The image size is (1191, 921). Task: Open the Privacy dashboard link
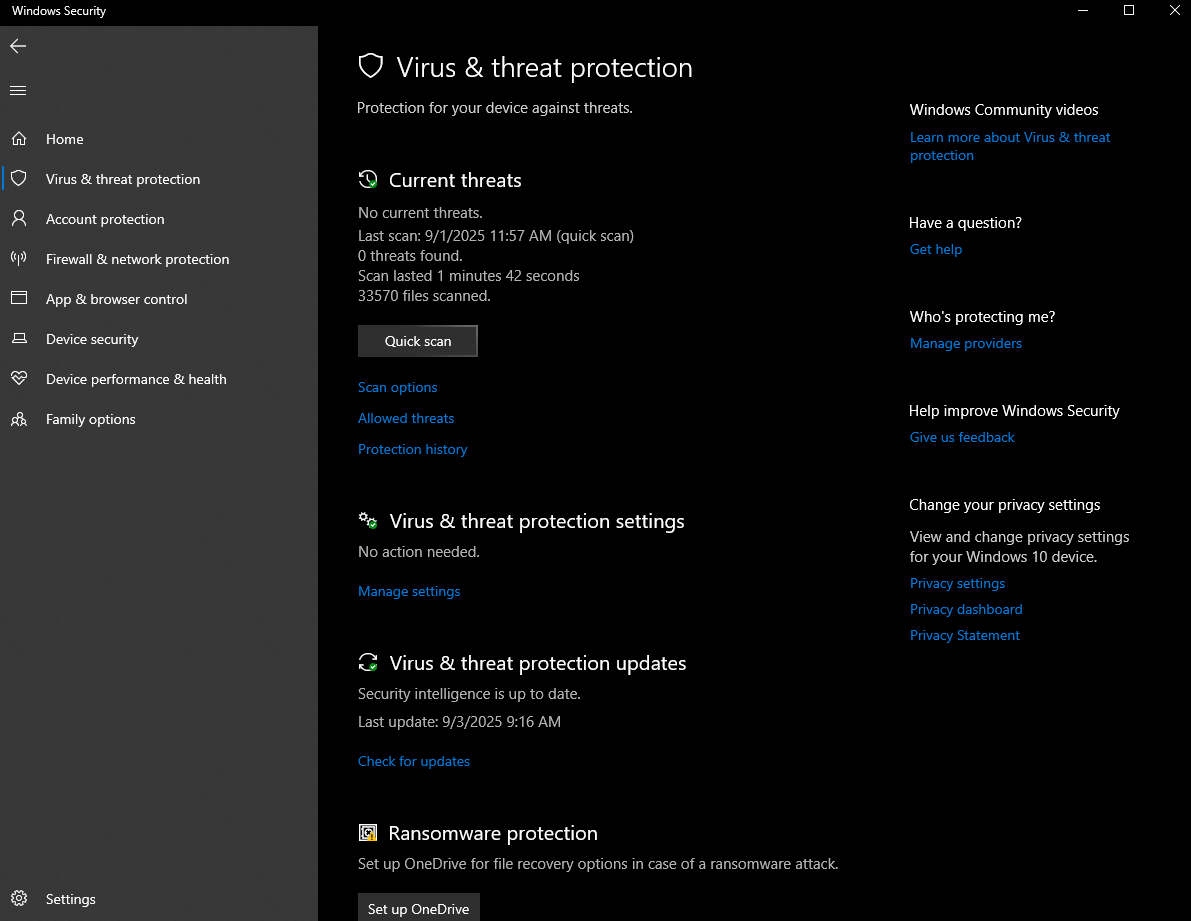pyautogui.click(x=966, y=609)
